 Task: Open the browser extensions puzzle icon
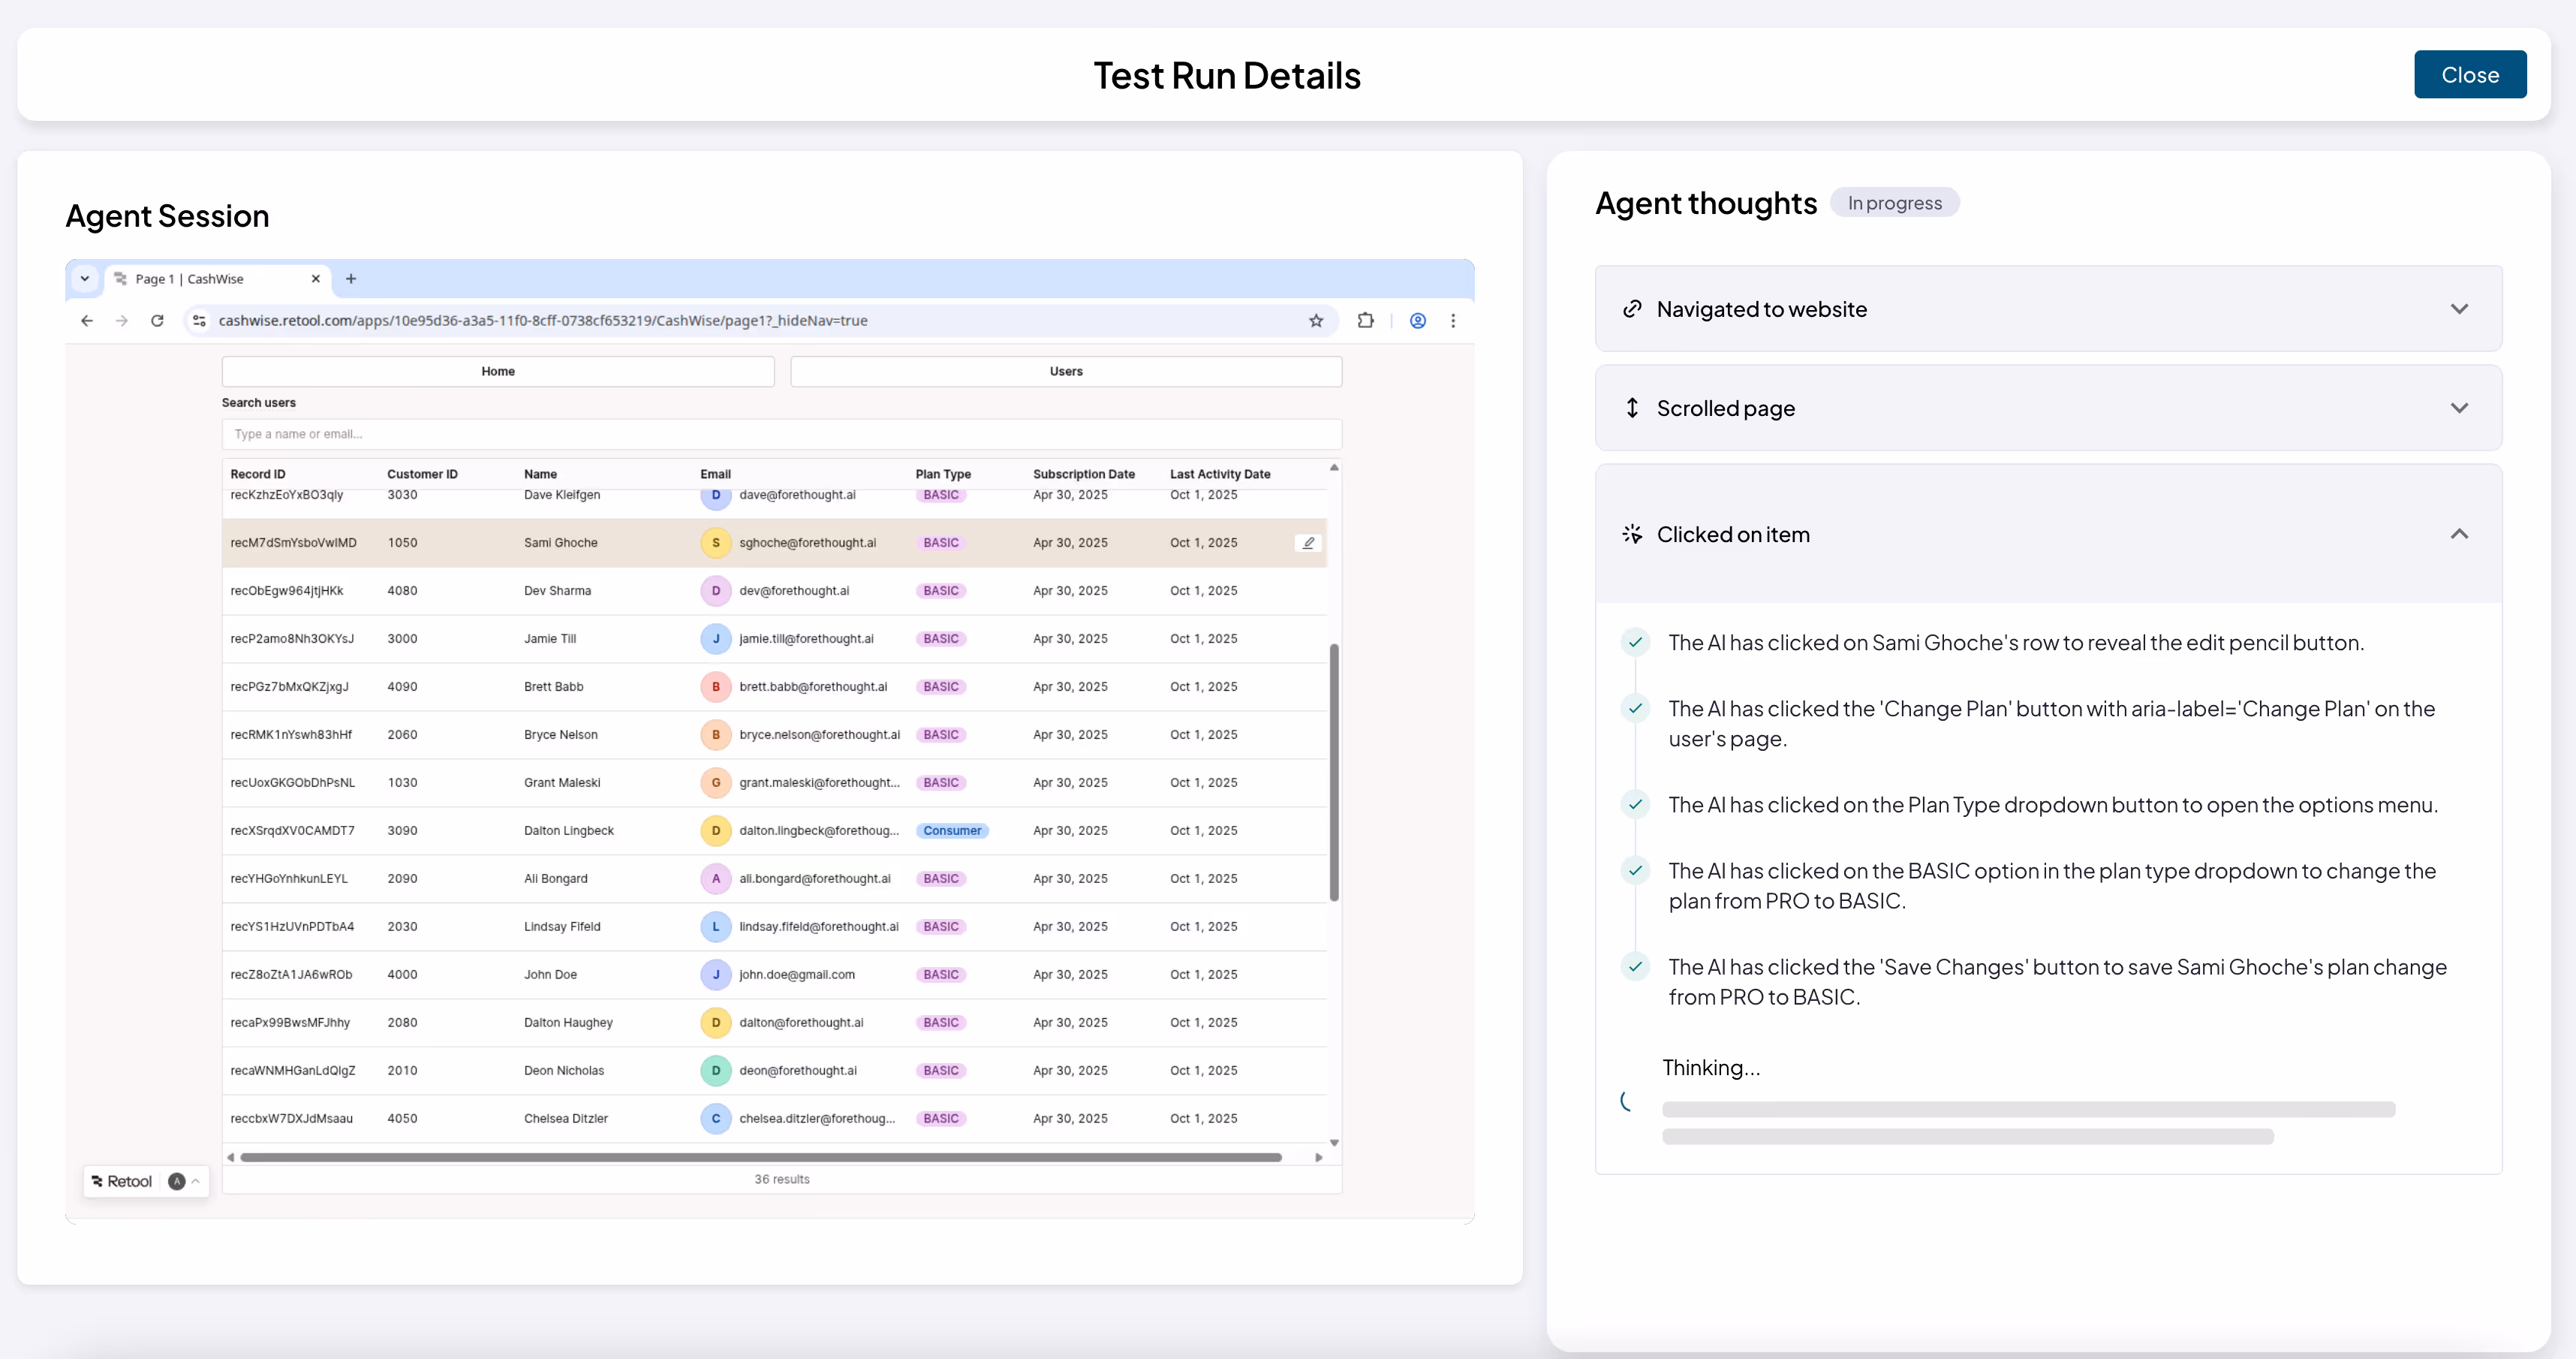(1366, 321)
